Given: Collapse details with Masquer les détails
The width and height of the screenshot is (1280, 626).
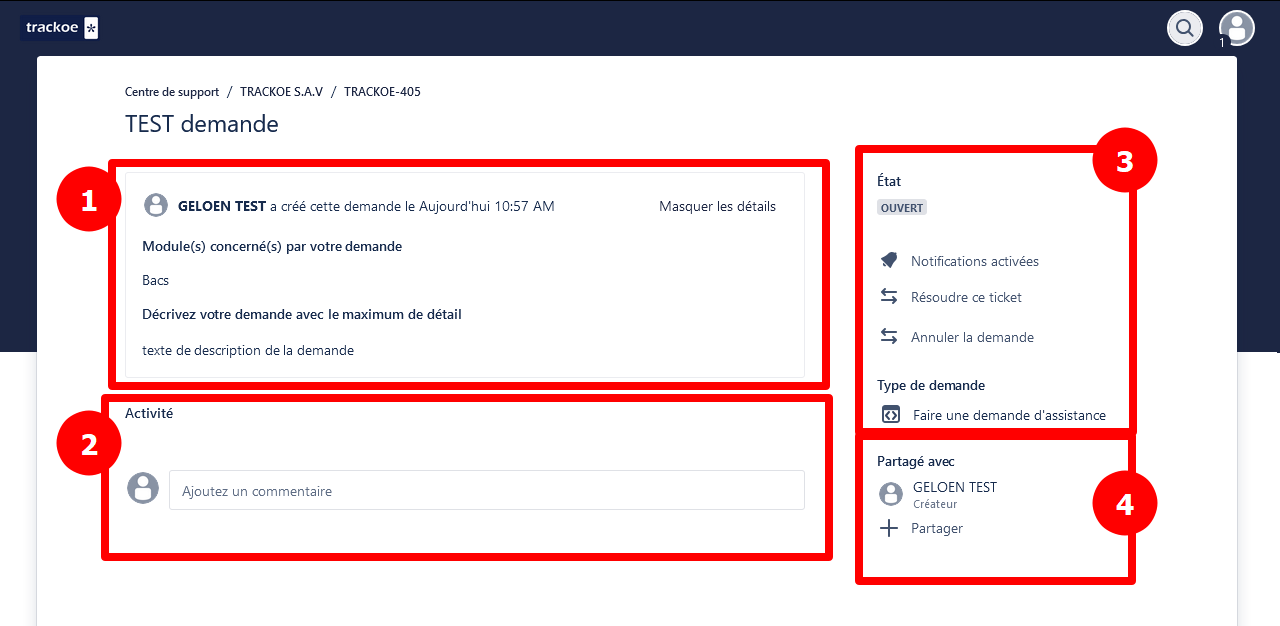Looking at the screenshot, I should tap(717, 207).
